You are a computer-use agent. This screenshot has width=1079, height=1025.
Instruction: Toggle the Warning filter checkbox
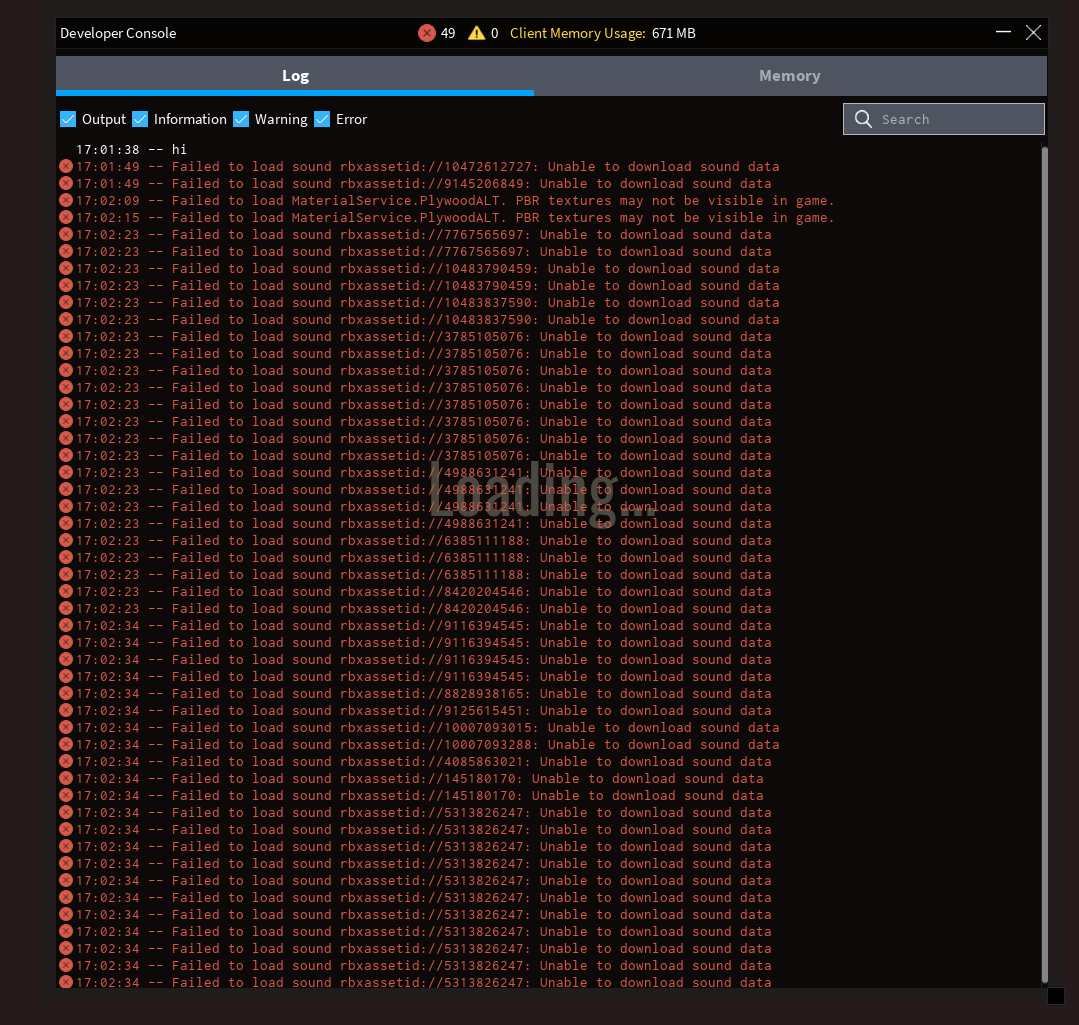(241, 119)
